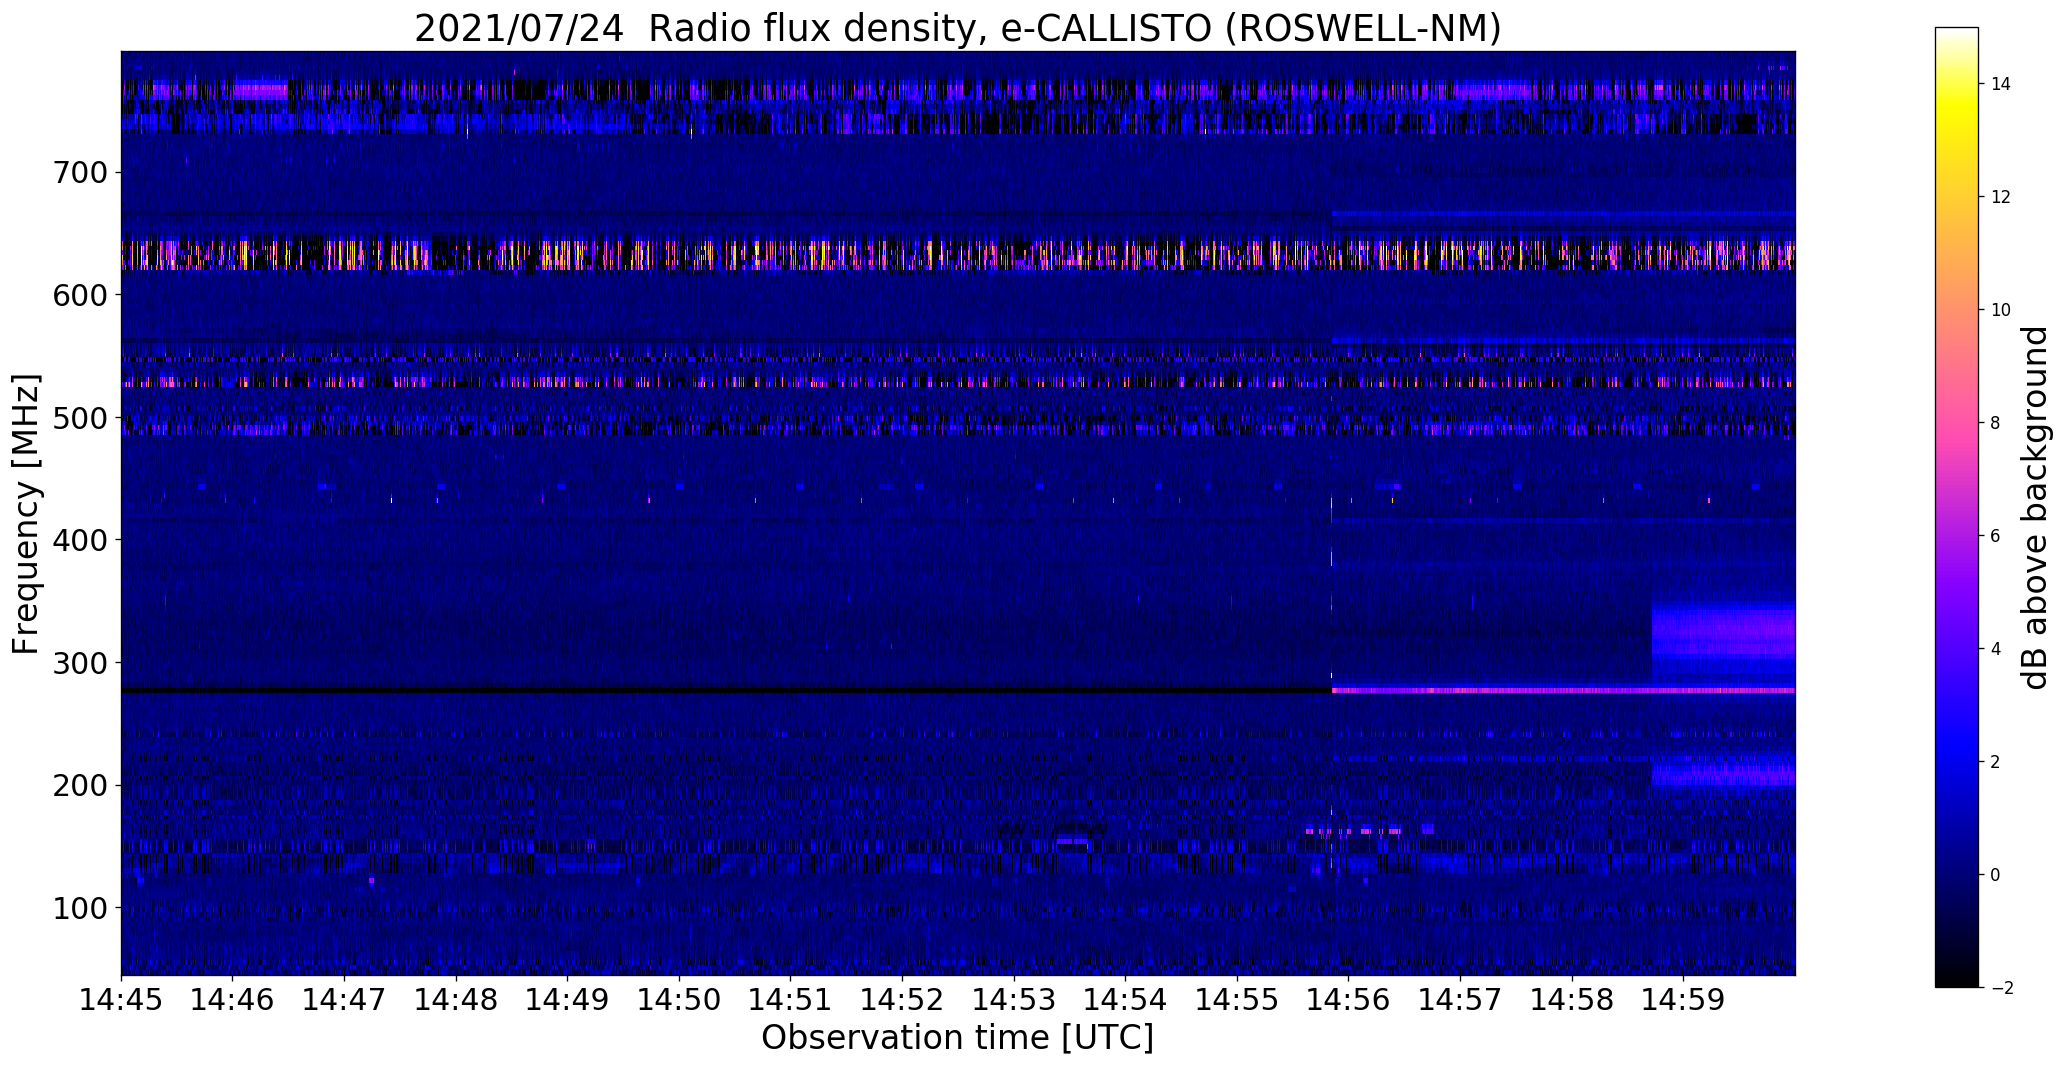Click the purple burst patch near 320 MHz at 14:59
This screenshot has height=1067, width=2066.
click(1723, 631)
